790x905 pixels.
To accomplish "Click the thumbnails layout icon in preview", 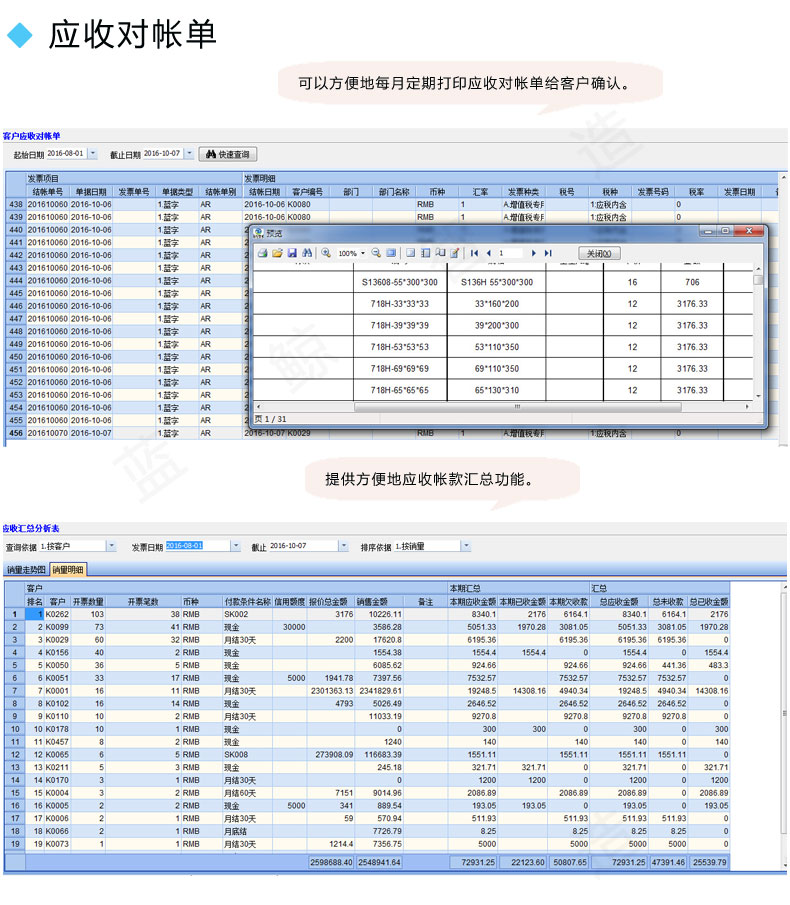I will [425, 253].
